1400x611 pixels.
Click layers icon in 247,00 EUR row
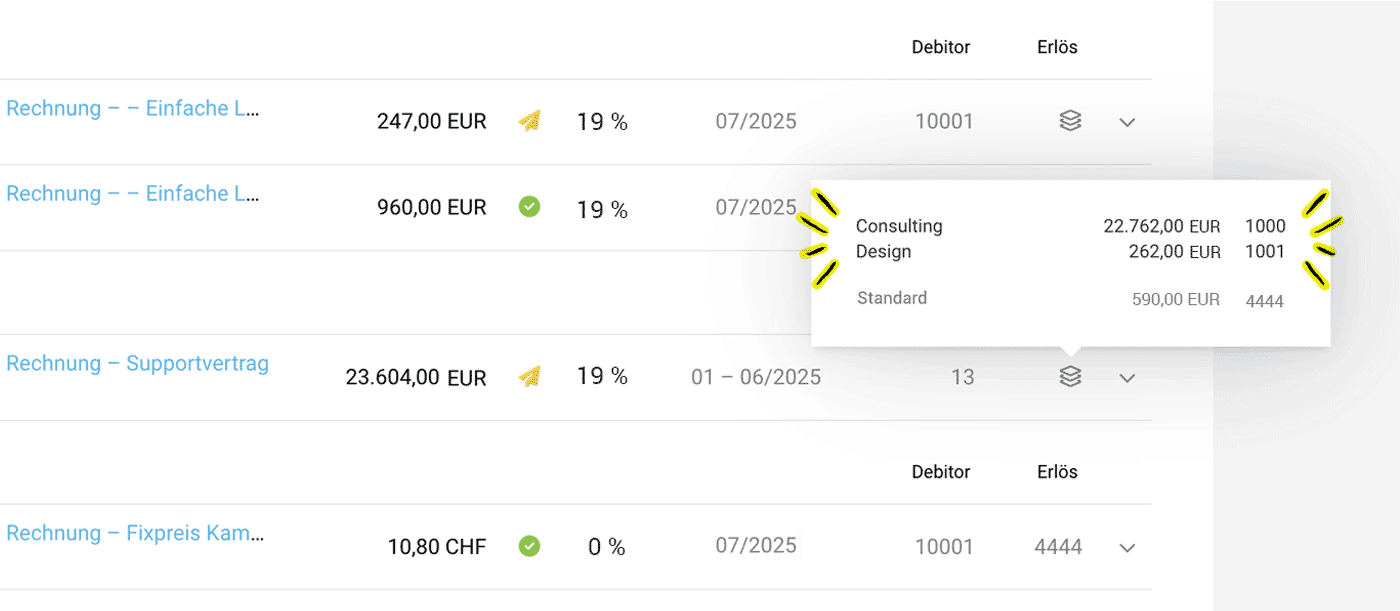point(1070,122)
